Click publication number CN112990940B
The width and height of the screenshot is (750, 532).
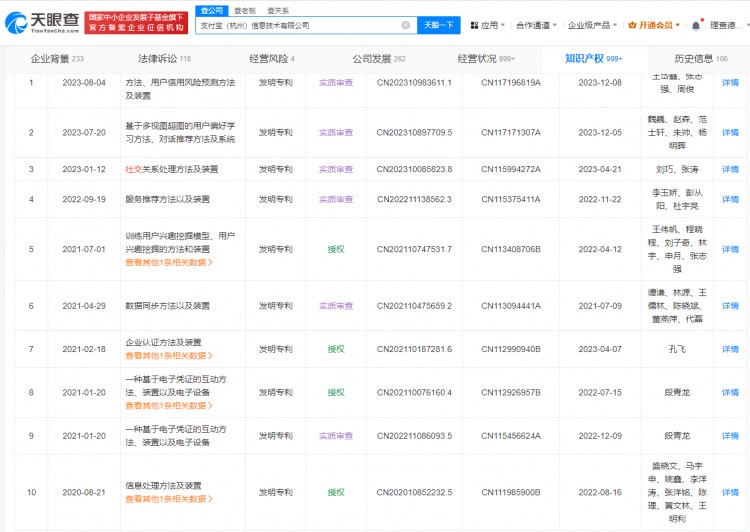[x=511, y=349]
